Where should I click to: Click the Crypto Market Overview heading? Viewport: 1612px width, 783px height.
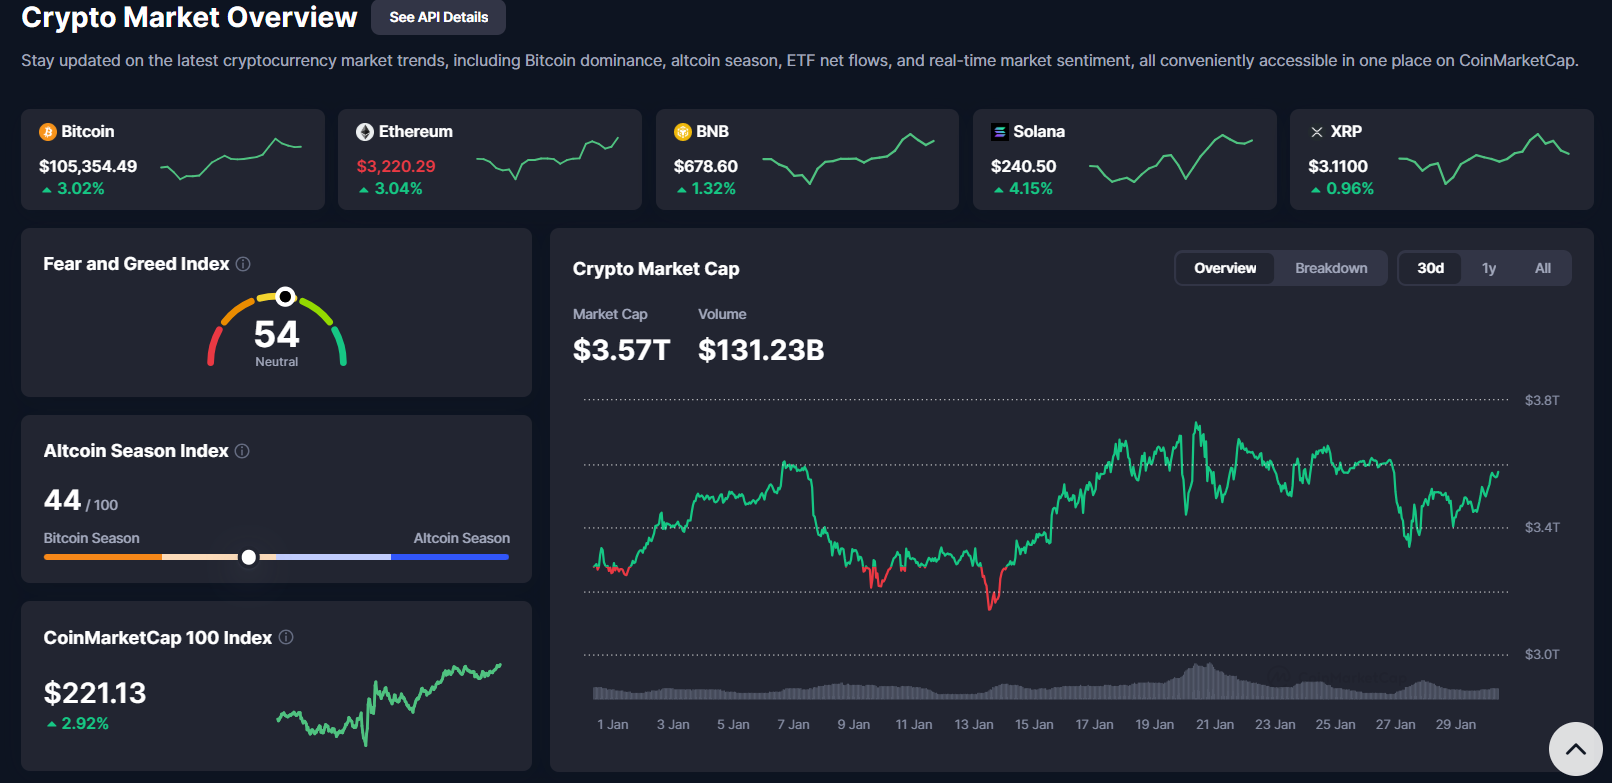coord(189,17)
